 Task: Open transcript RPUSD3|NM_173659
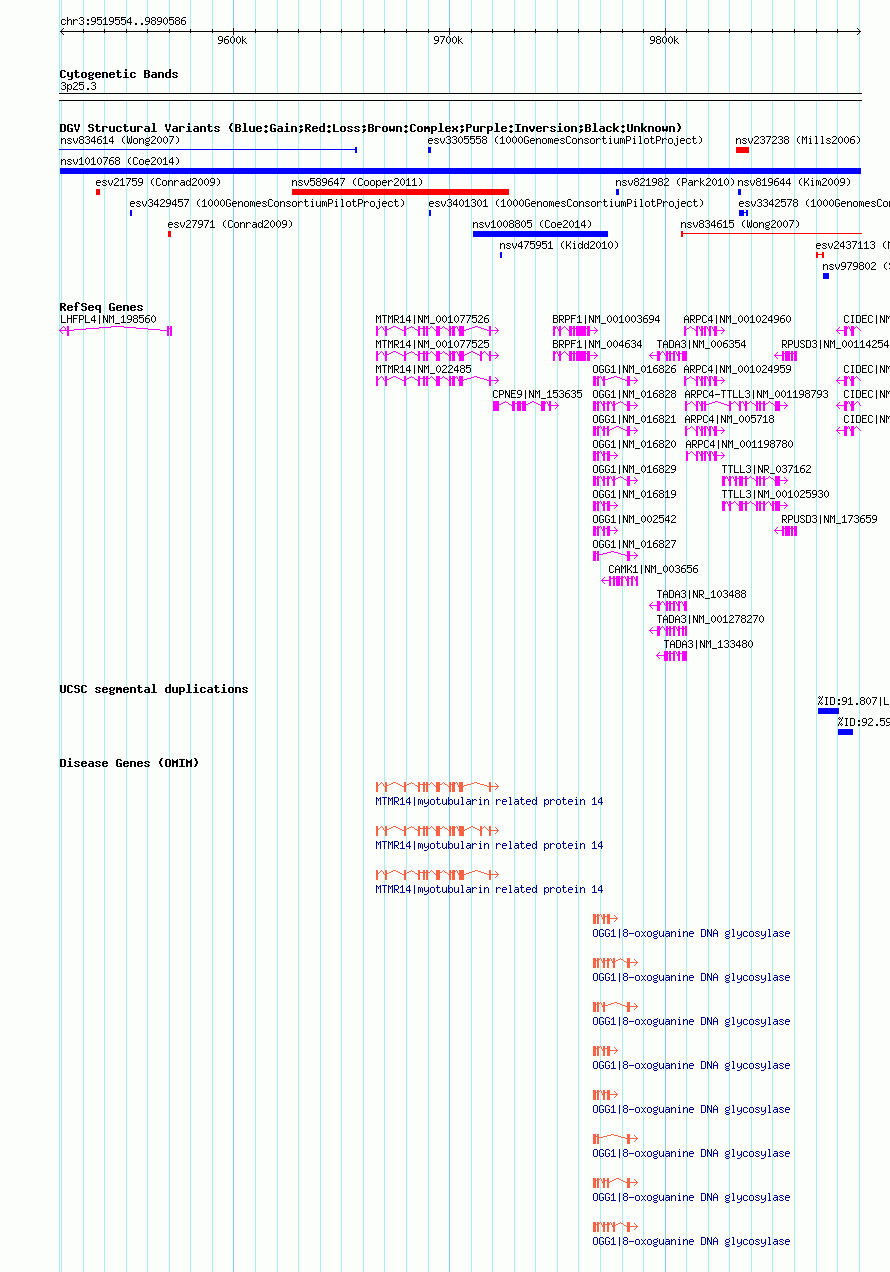(x=829, y=520)
